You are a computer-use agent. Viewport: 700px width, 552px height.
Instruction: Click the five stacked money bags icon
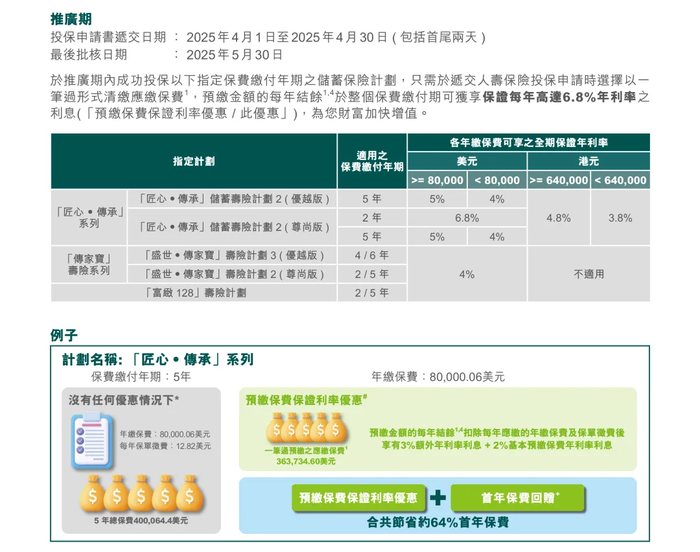306,427
